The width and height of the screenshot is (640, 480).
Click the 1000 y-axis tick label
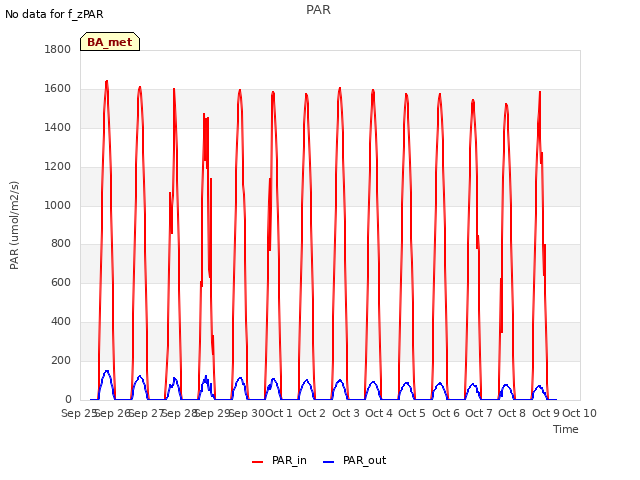[x=58, y=205]
